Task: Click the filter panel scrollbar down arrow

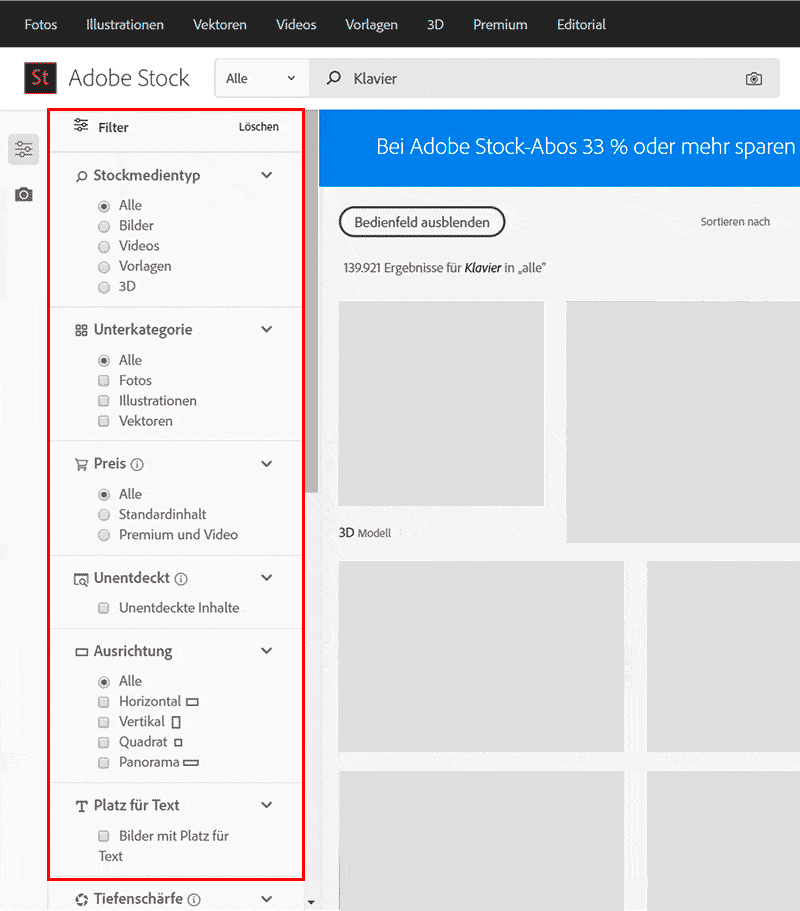Action: (x=311, y=902)
